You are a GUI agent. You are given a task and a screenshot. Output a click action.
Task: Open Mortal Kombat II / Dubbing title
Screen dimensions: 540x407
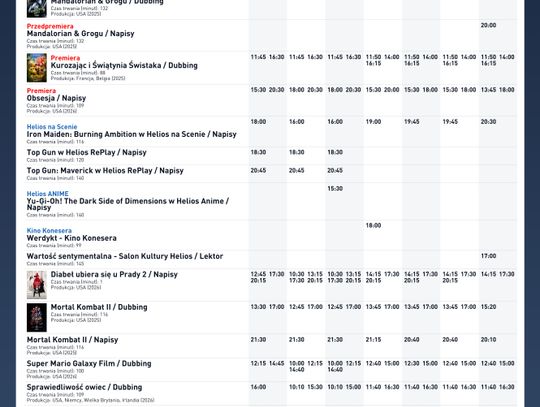(x=99, y=307)
